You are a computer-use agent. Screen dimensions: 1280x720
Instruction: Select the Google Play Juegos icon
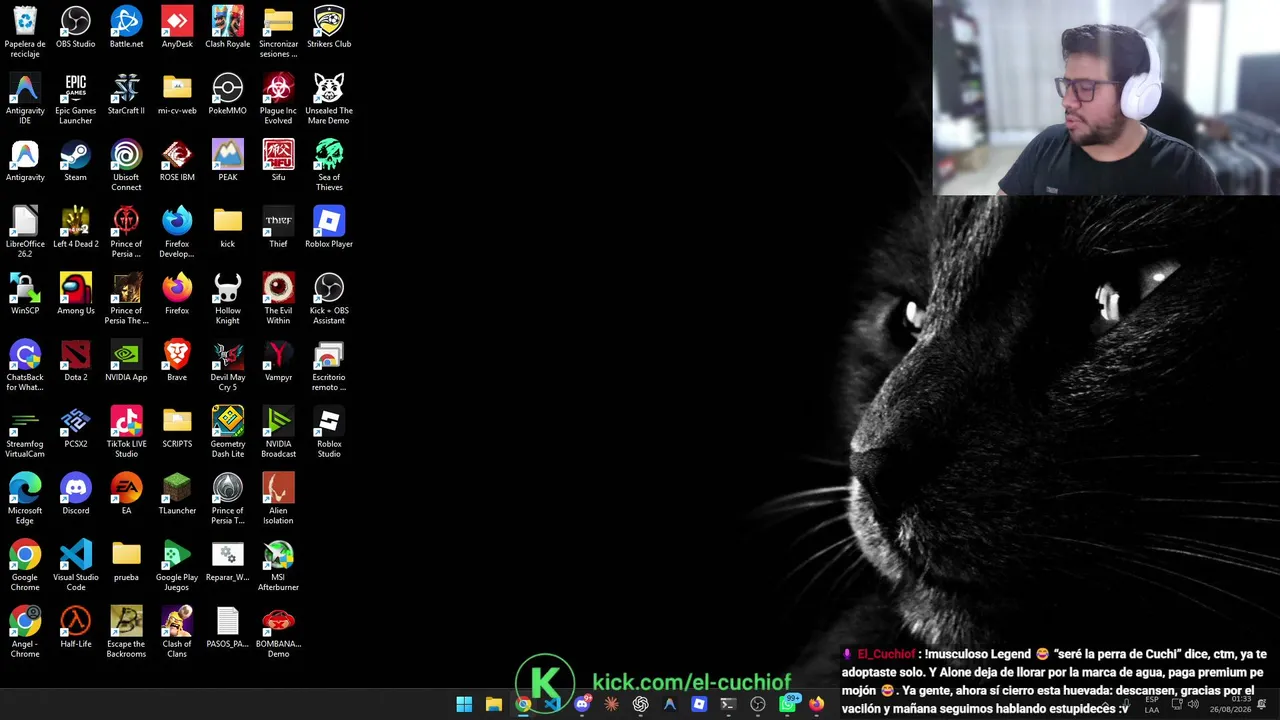pos(177,566)
